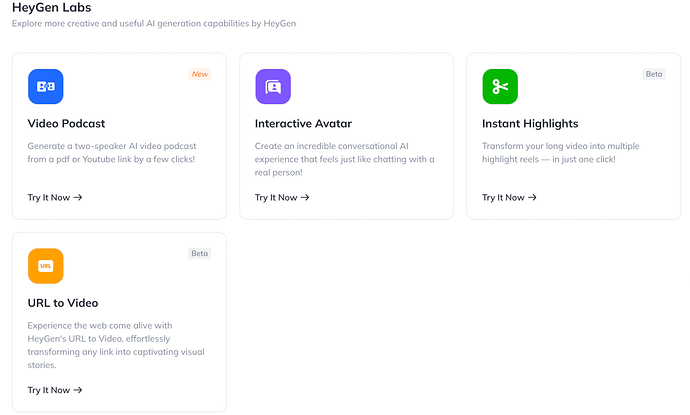Image resolution: width=690 pixels, height=415 pixels.
Task: Select the URL to Video title
Action: click(x=63, y=303)
